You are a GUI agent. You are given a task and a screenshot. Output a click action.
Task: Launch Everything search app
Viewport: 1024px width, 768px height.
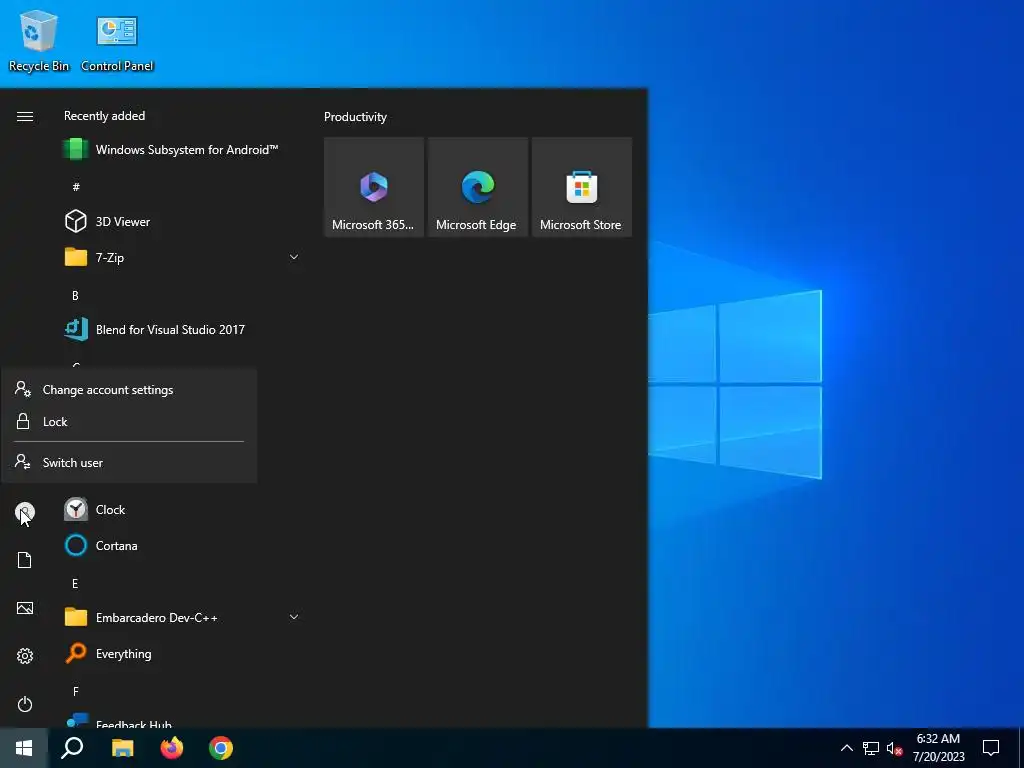coord(181,653)
